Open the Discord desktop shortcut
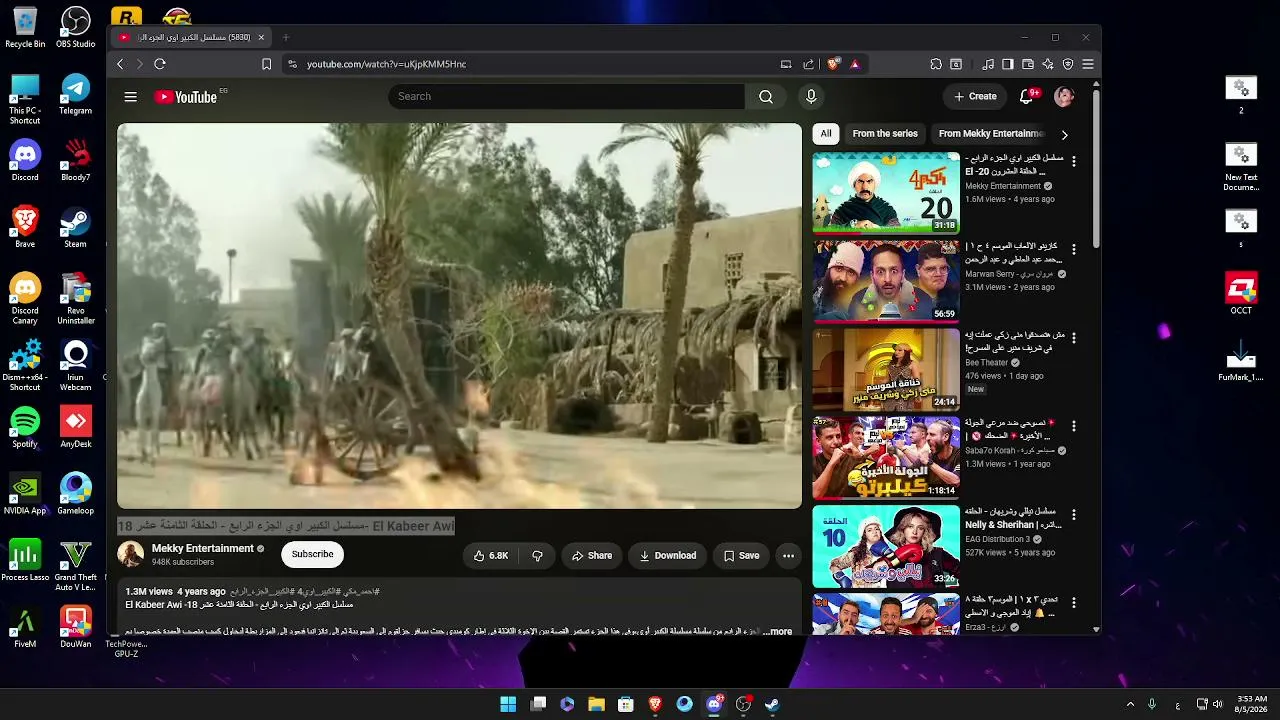Screen dimensions: 1280x720 pyautogui.click(x=25, y=160)
